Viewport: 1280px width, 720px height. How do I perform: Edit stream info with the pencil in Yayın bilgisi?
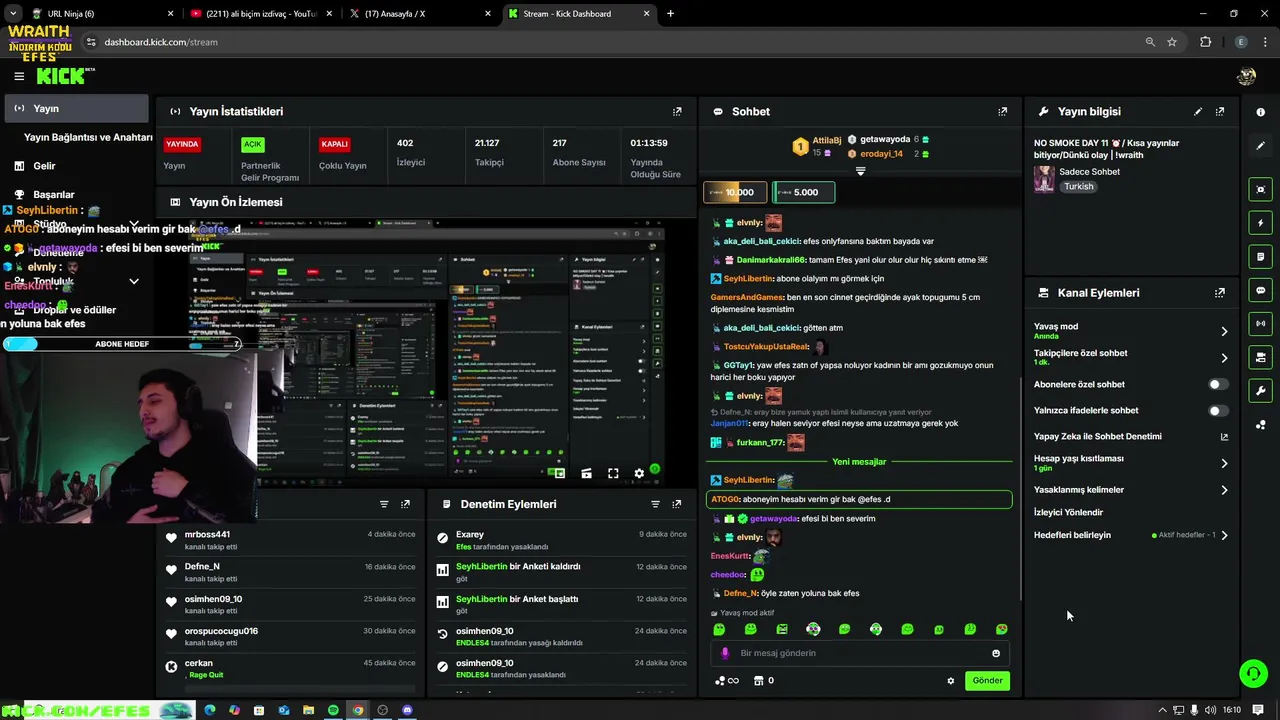(x=1198, y=112)
